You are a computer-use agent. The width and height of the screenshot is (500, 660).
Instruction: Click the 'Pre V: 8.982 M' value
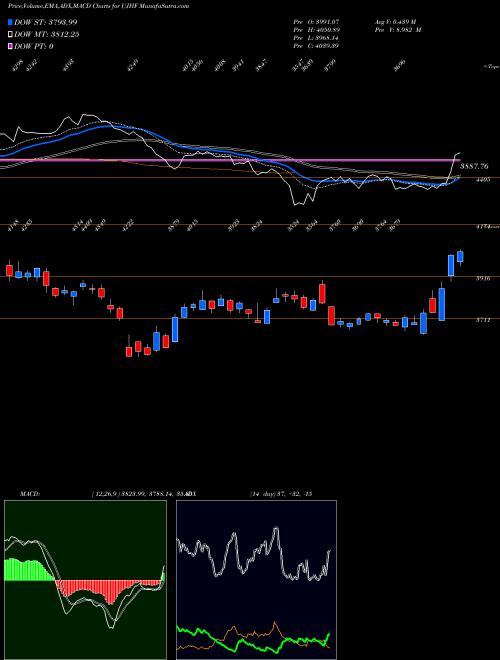coord(397,30)
